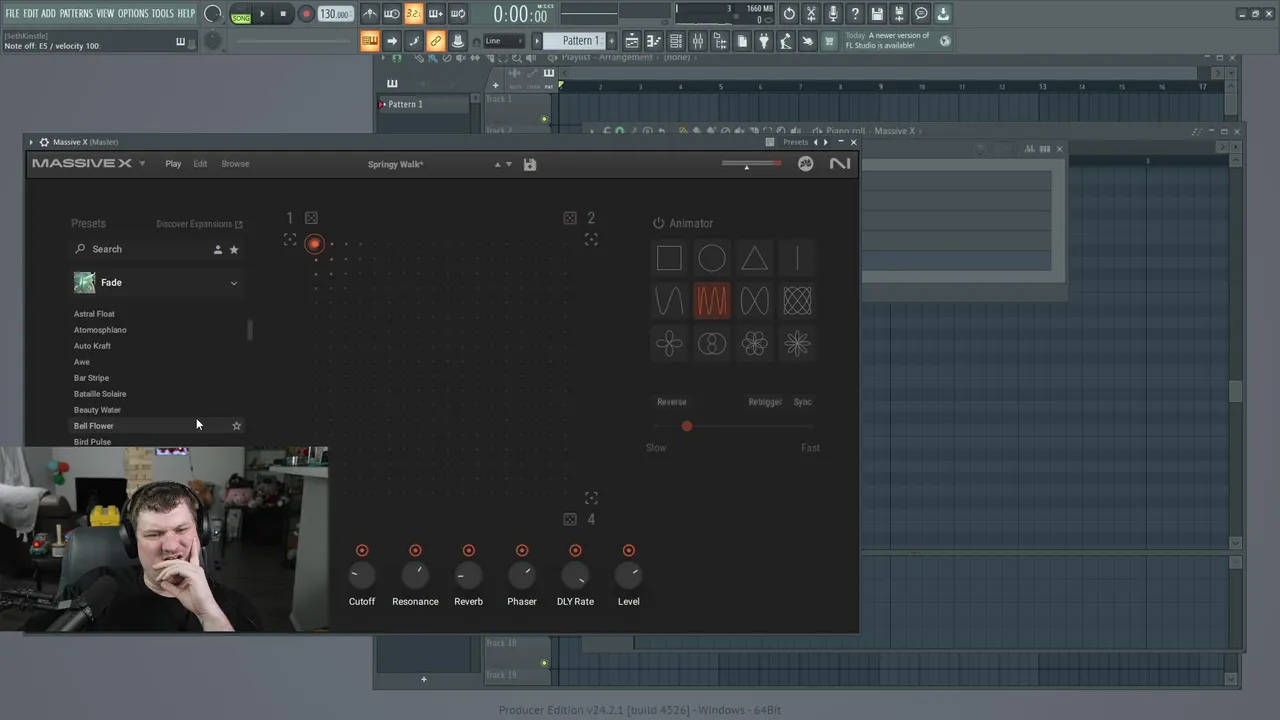Filter presets by user icon

point(218,249)
